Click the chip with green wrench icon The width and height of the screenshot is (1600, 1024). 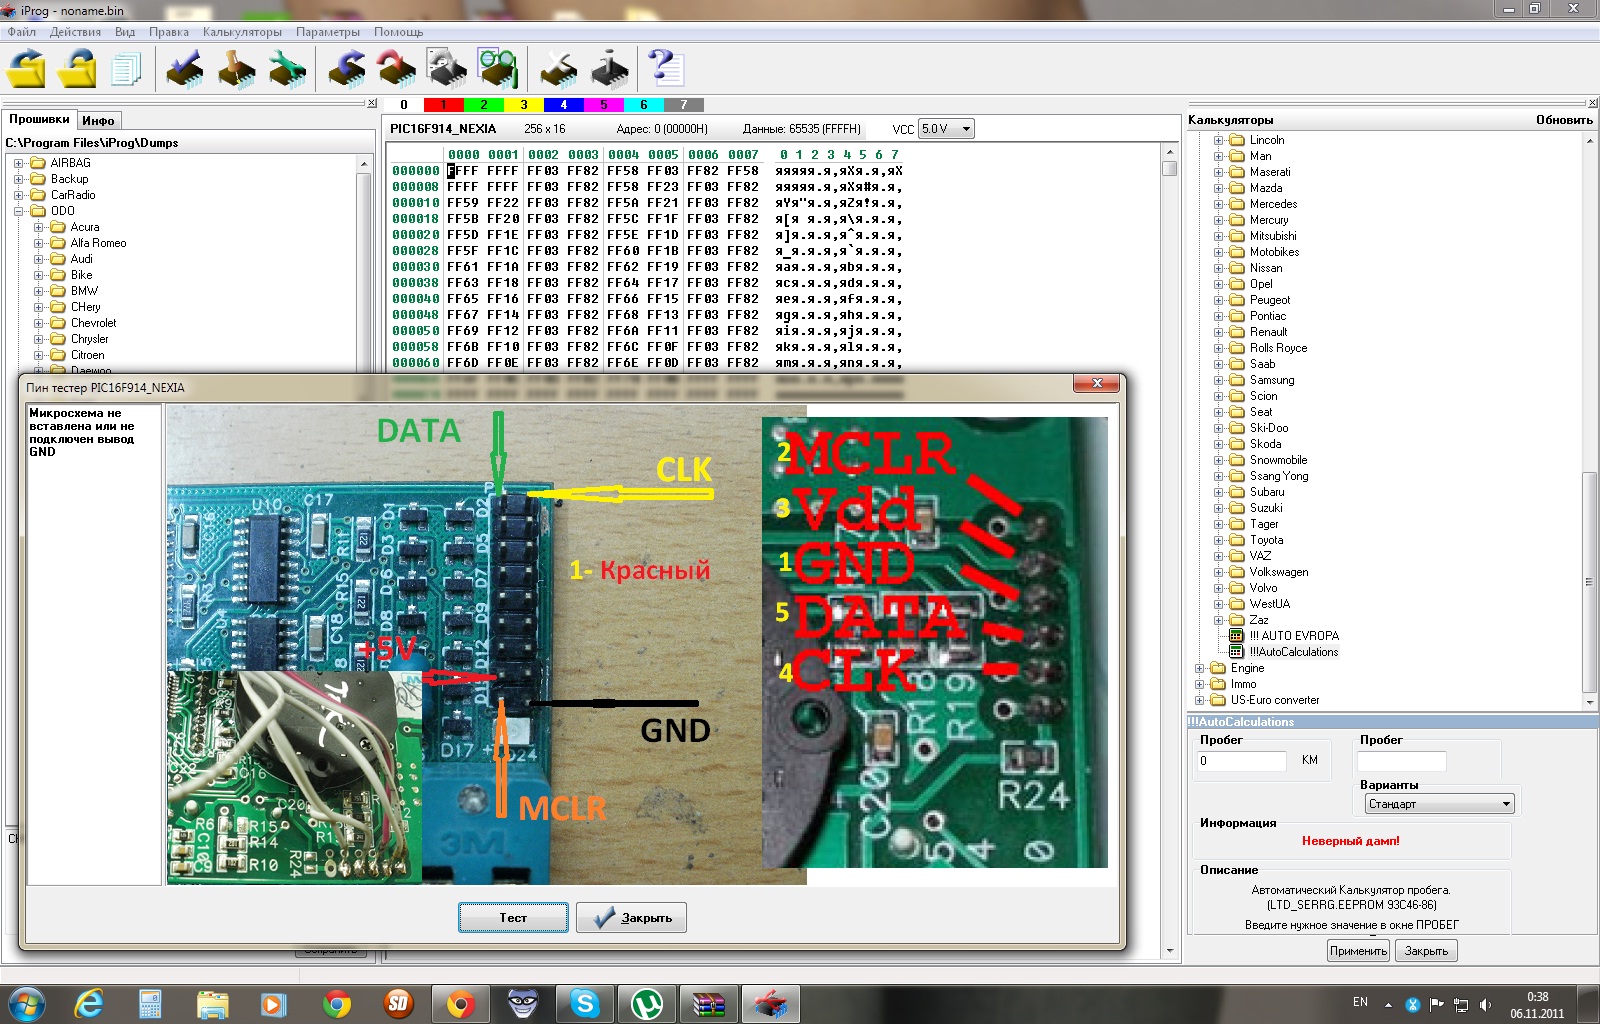288,70
